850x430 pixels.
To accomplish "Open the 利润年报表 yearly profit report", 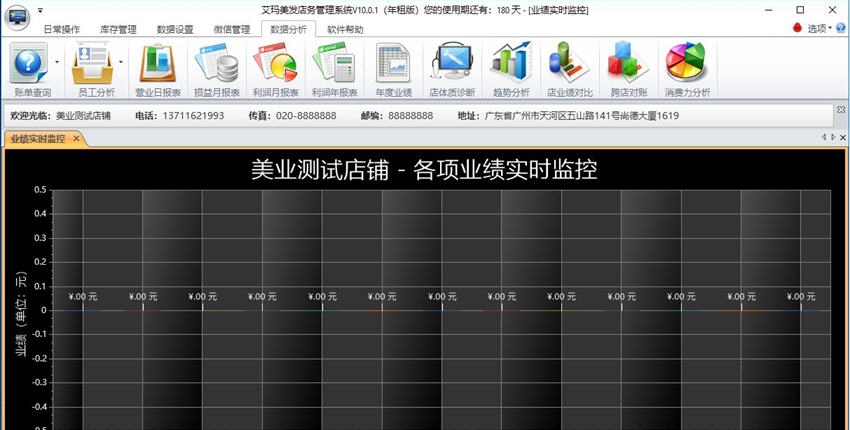I will pyautogui.click(x=334, y=70).
